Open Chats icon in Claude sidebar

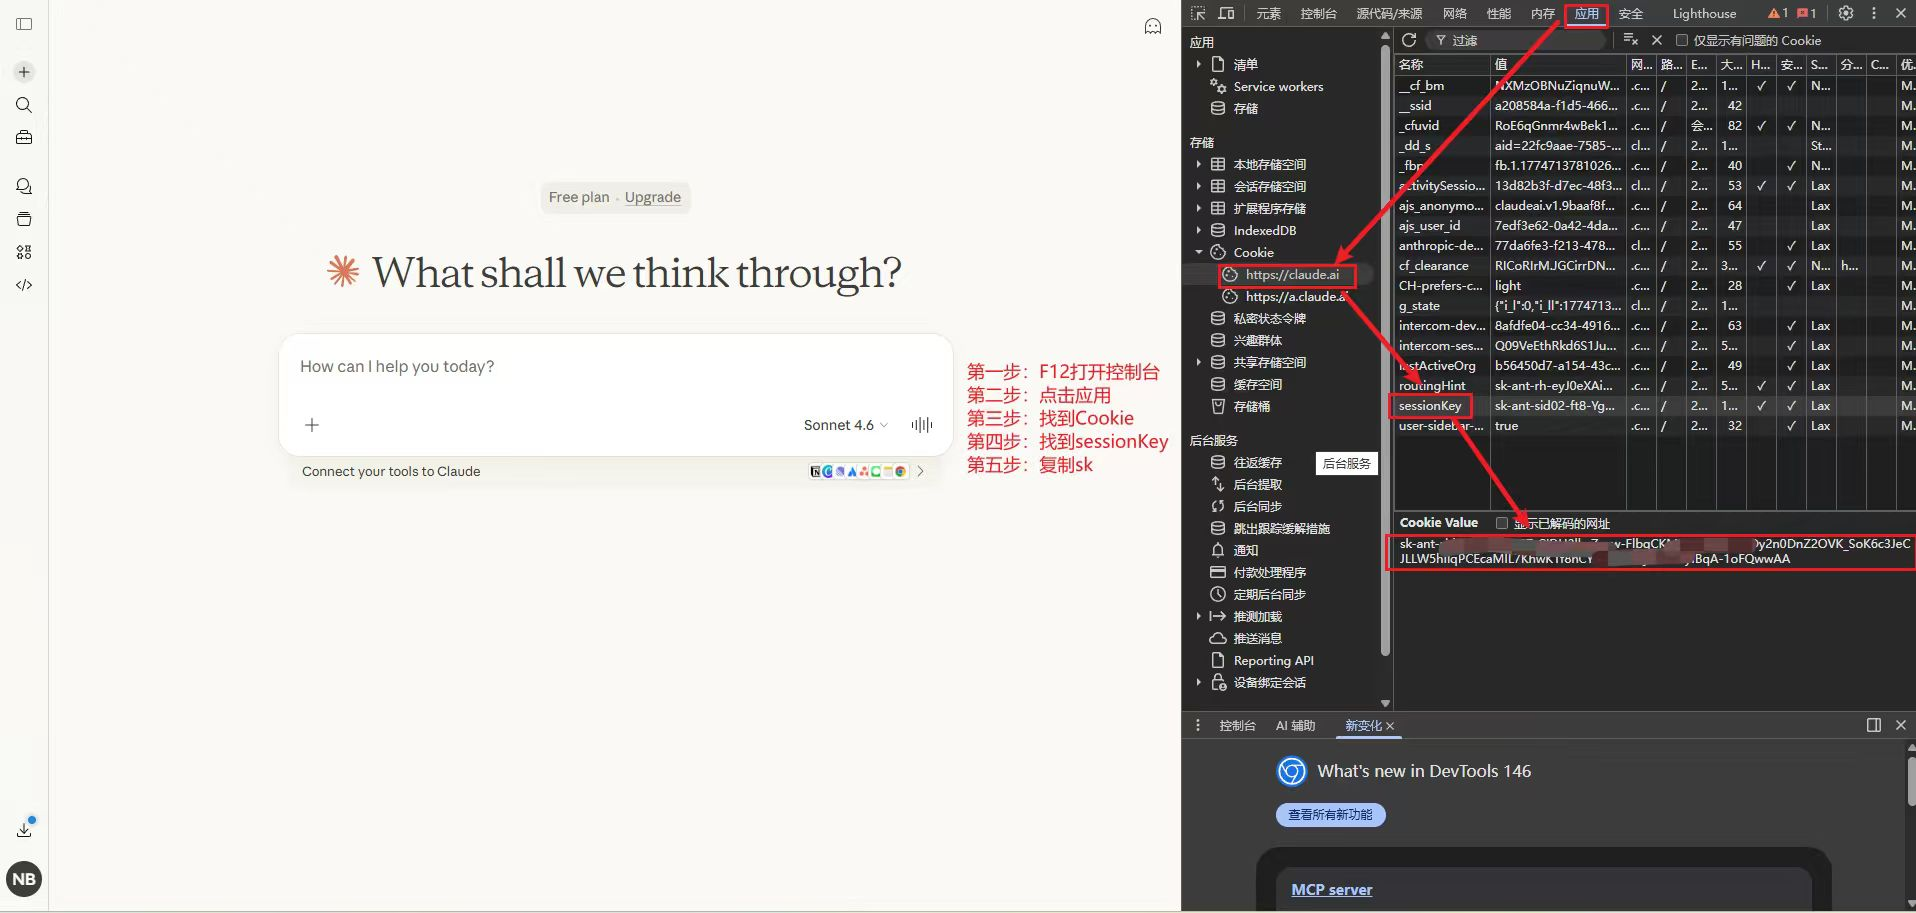24,186
